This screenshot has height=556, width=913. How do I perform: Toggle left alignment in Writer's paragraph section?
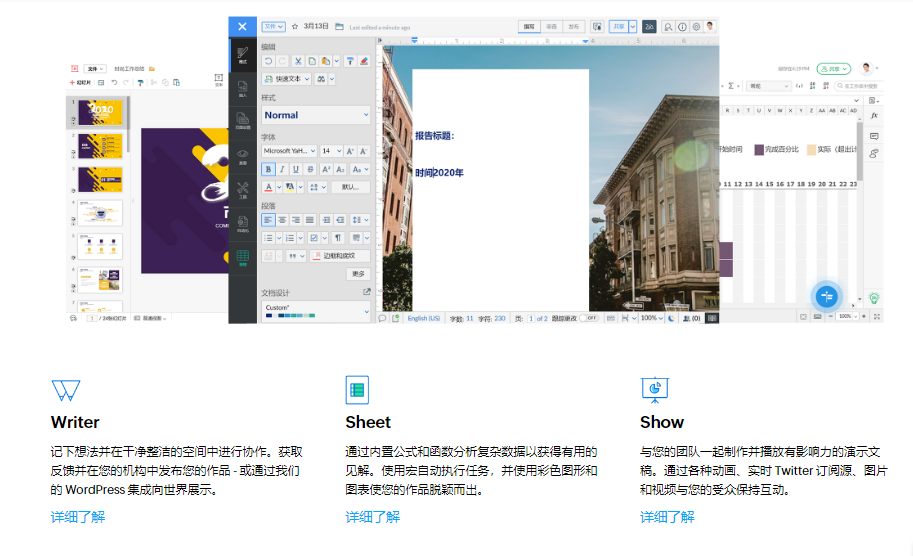(x=268, y=220)
